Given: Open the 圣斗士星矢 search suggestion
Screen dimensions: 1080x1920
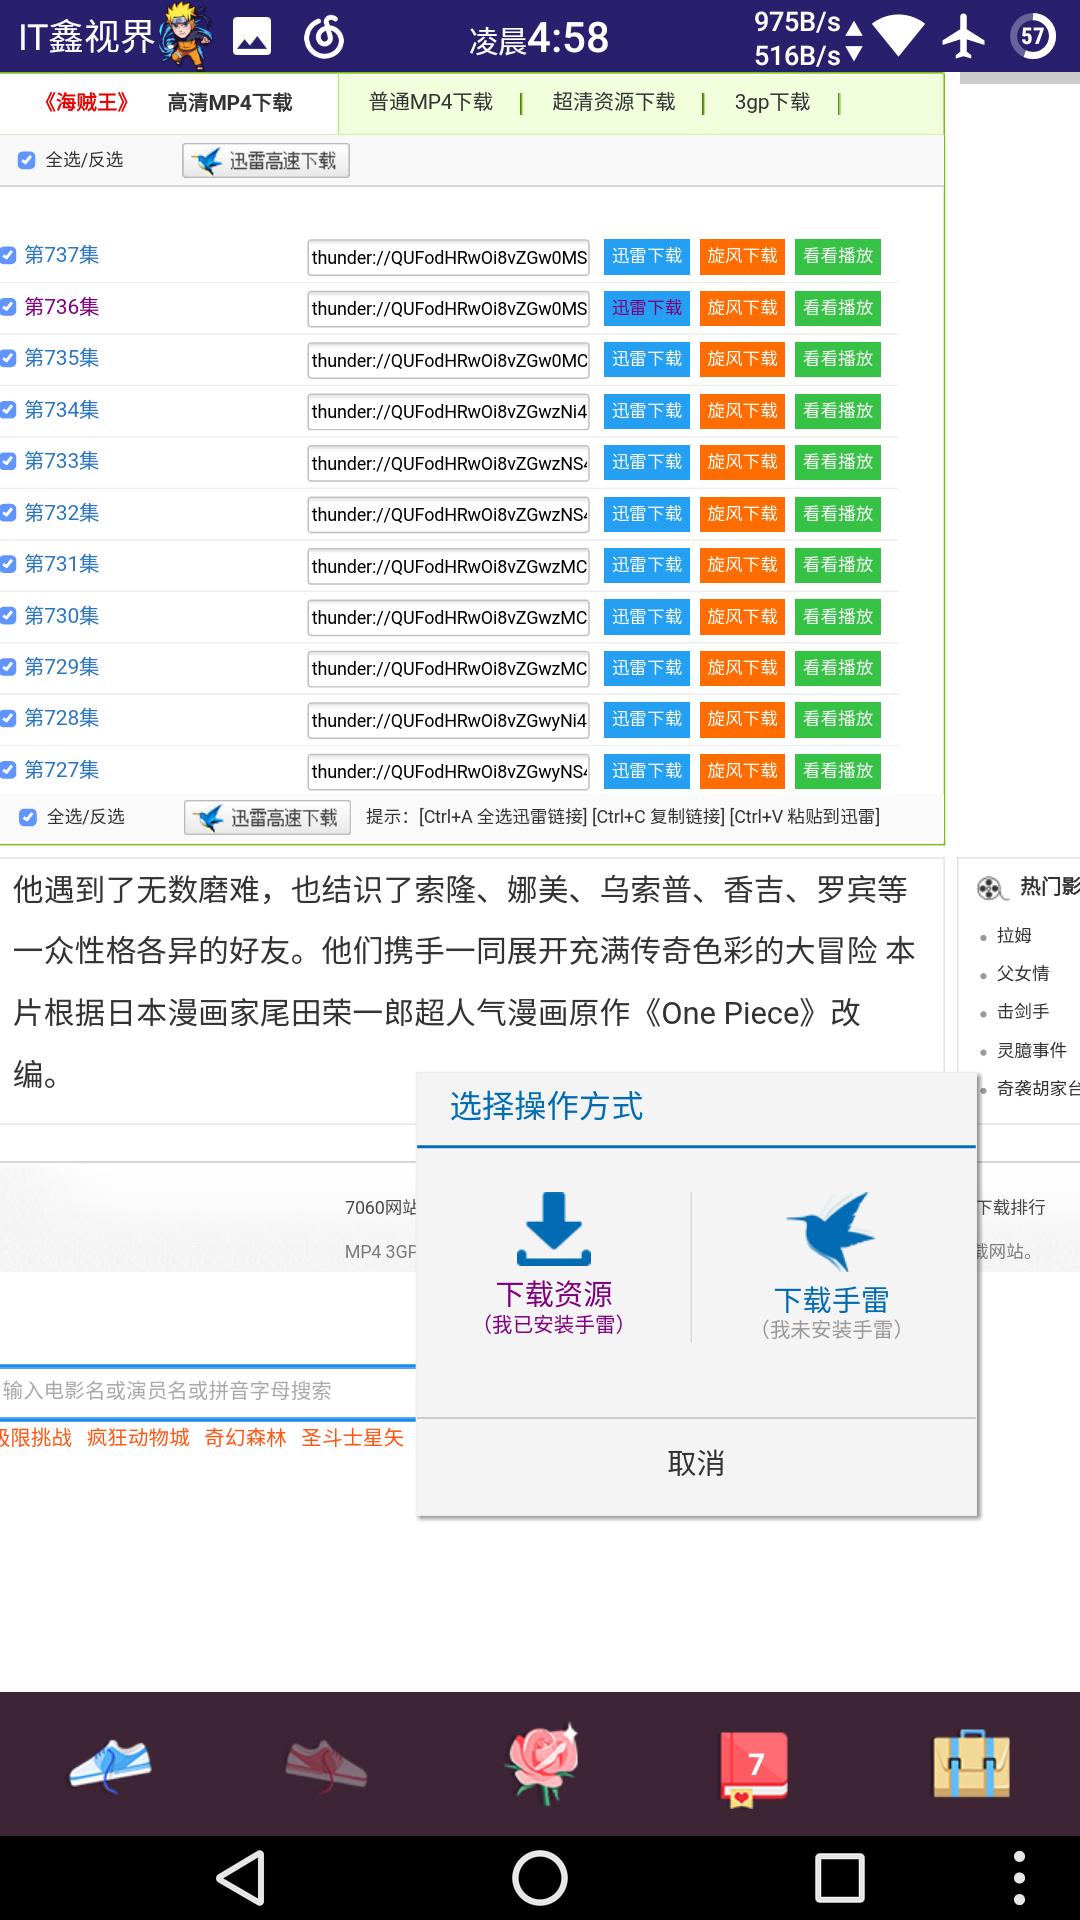Looking at the screenshot, I should point(353,1438).
